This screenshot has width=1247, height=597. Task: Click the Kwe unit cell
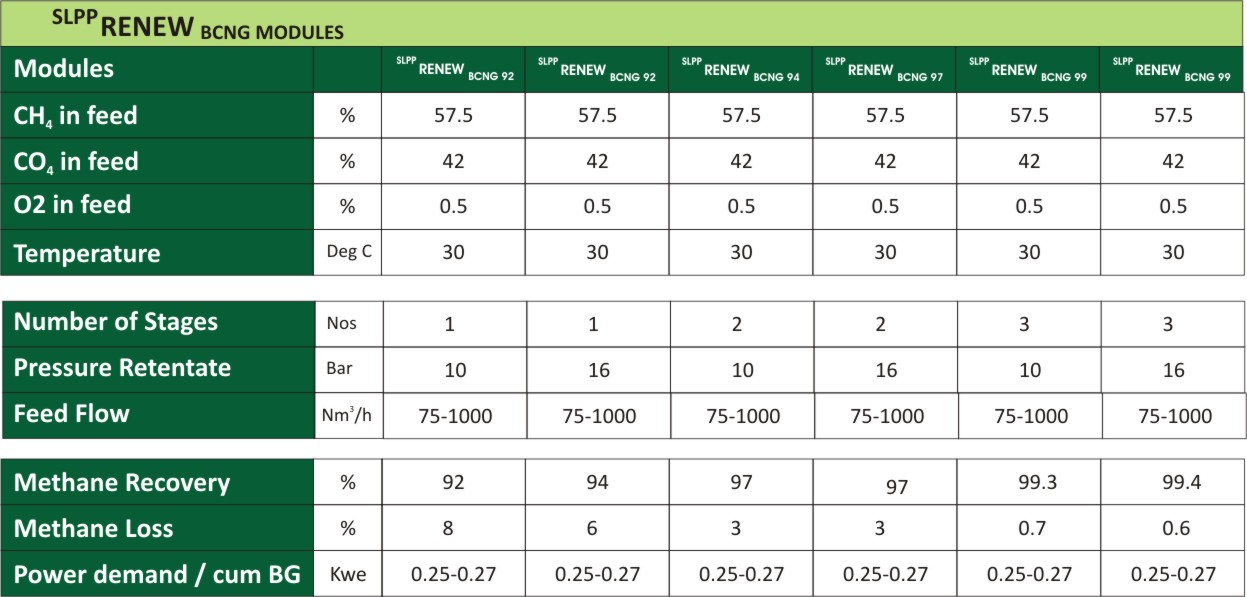click(348, 574)
